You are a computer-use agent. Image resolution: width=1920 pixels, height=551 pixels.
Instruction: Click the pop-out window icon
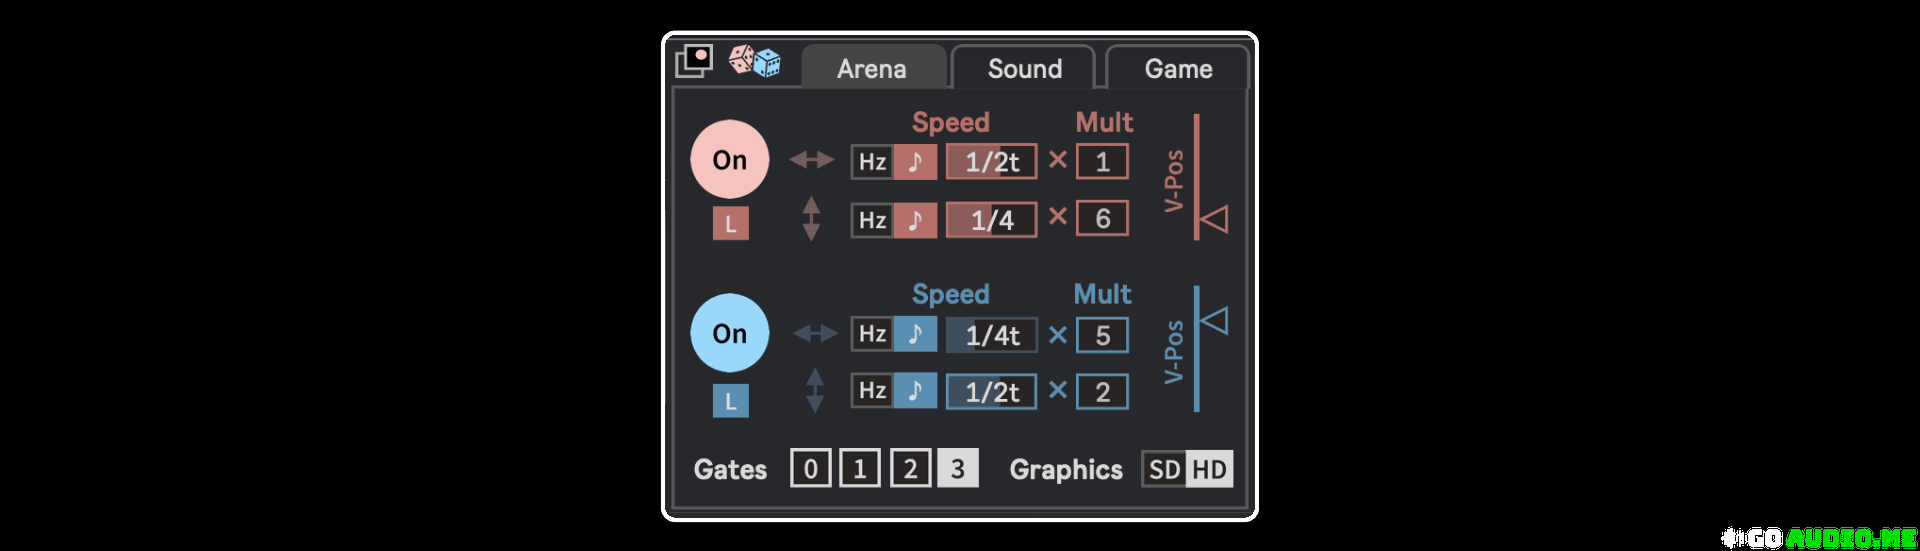pos(694,61)
